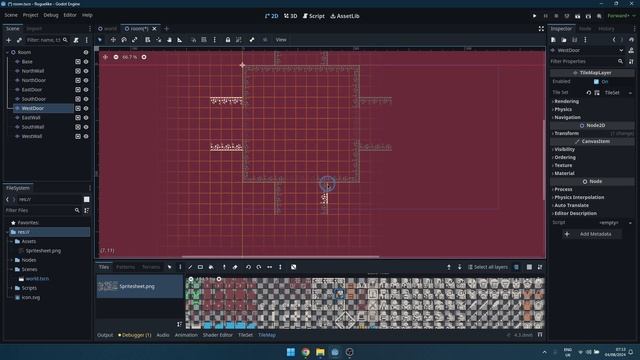640x360 pixels.
Task: Click the Filter Properties search field
Action: (587, 62)
